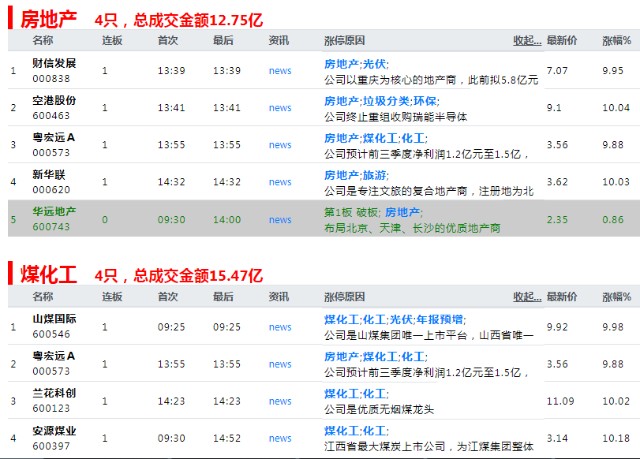Viewport: 640px width, 459px height.
Task: Click stock code 000838
Action: (51, 78)
